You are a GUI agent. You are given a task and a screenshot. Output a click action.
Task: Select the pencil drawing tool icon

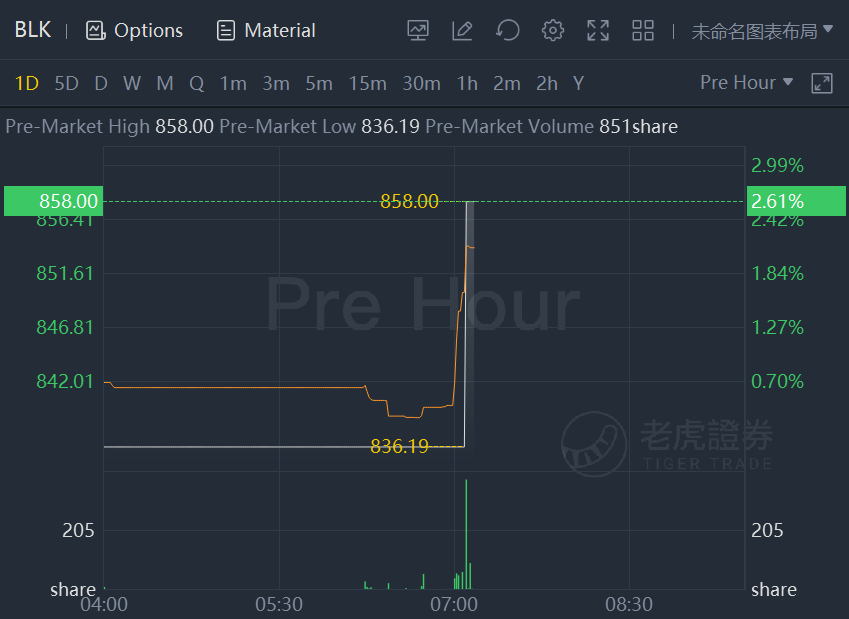462,30
